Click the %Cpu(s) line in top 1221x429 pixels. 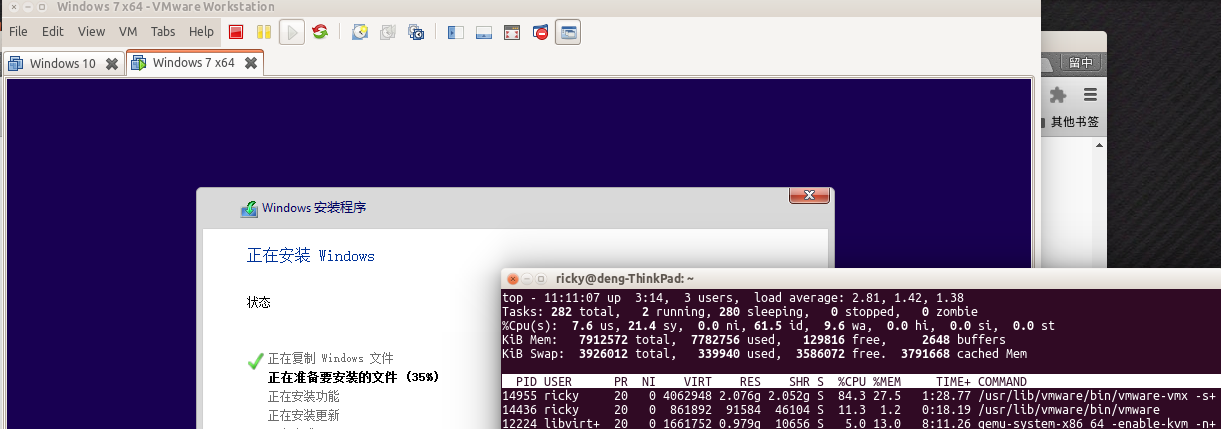[778, 326]
